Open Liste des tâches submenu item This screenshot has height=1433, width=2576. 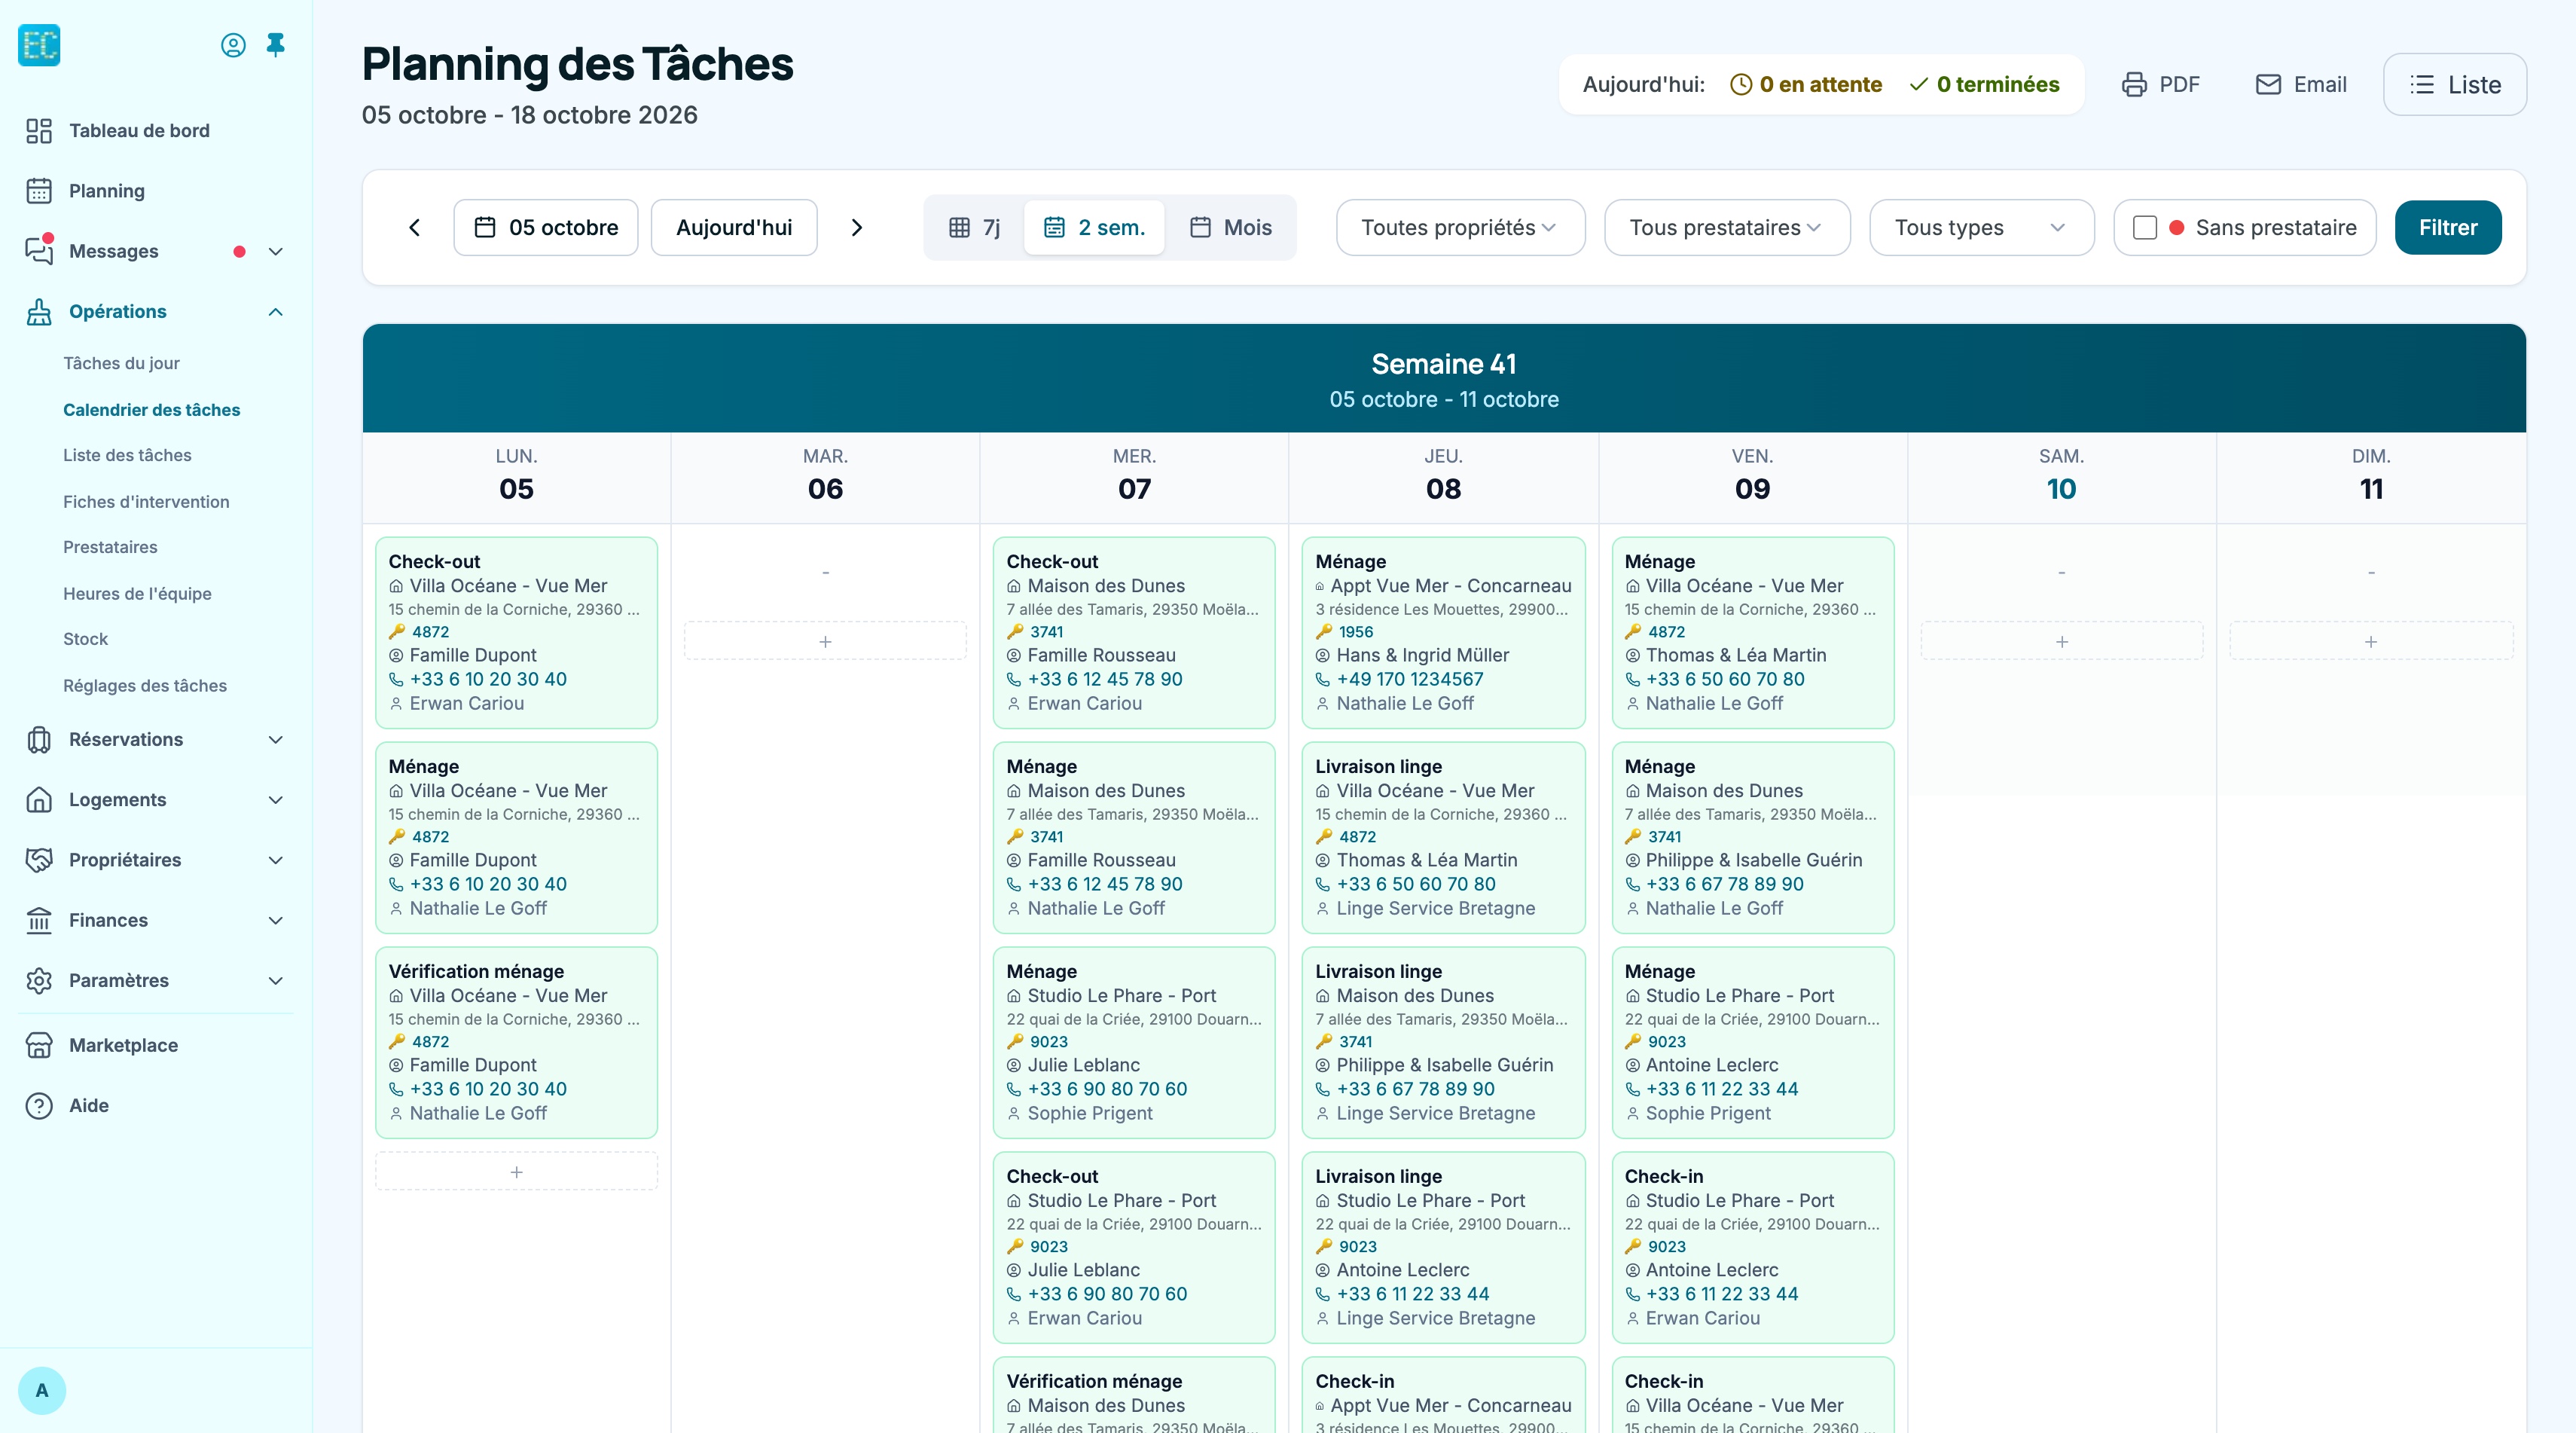pos(127,455)
